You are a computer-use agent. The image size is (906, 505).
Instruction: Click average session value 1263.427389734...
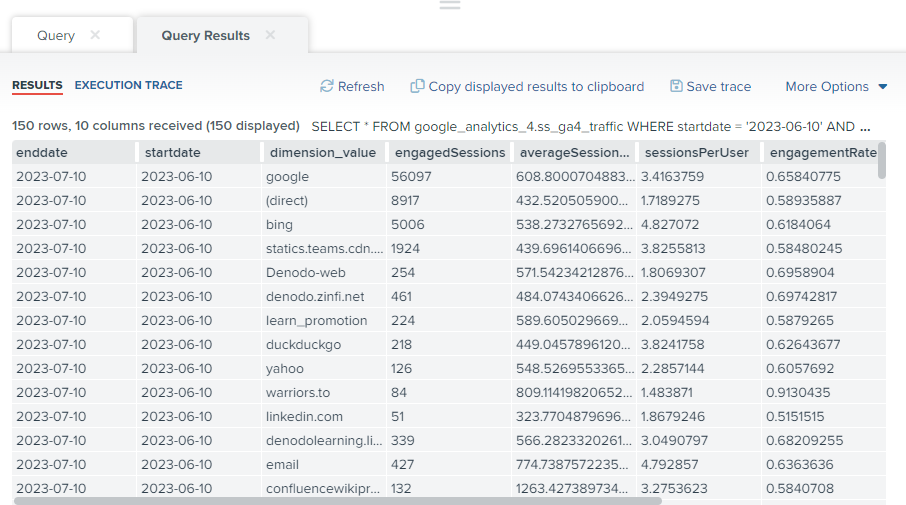(575, 488)
